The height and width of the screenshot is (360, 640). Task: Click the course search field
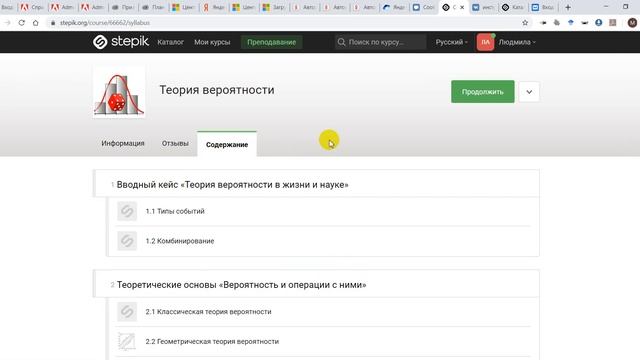tap(380, 42)
